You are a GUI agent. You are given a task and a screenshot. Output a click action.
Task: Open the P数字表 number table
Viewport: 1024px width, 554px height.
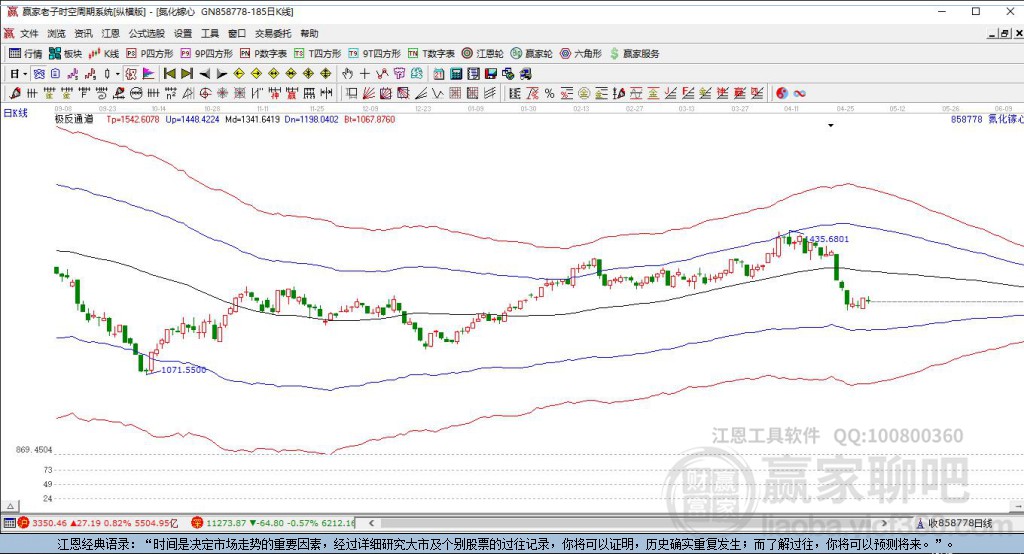click(263, 54)
